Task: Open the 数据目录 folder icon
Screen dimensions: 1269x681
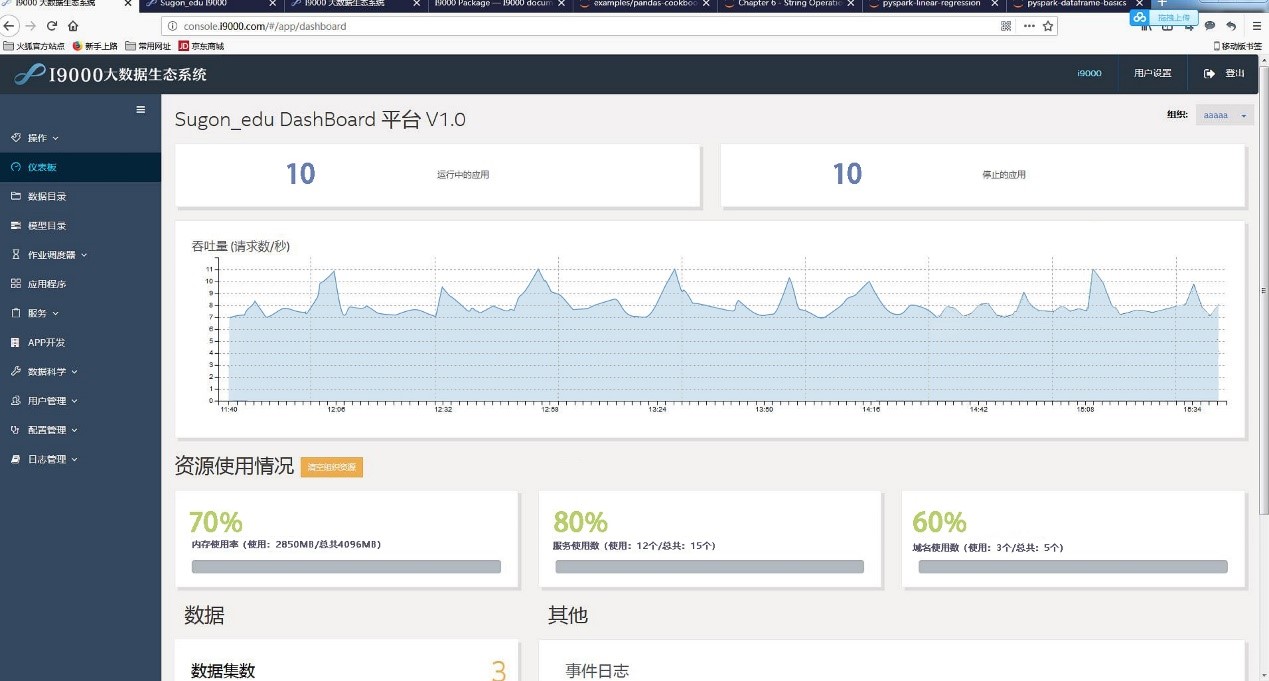Action: [x=15, y=196]
